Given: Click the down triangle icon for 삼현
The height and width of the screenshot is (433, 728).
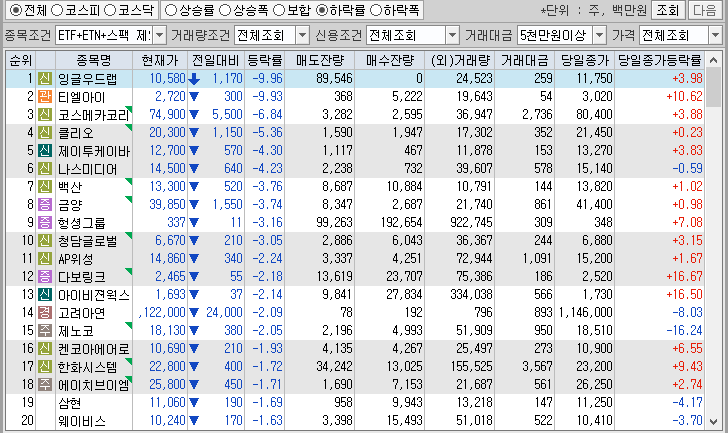Looking at the screenshot, I should [194, 403].
